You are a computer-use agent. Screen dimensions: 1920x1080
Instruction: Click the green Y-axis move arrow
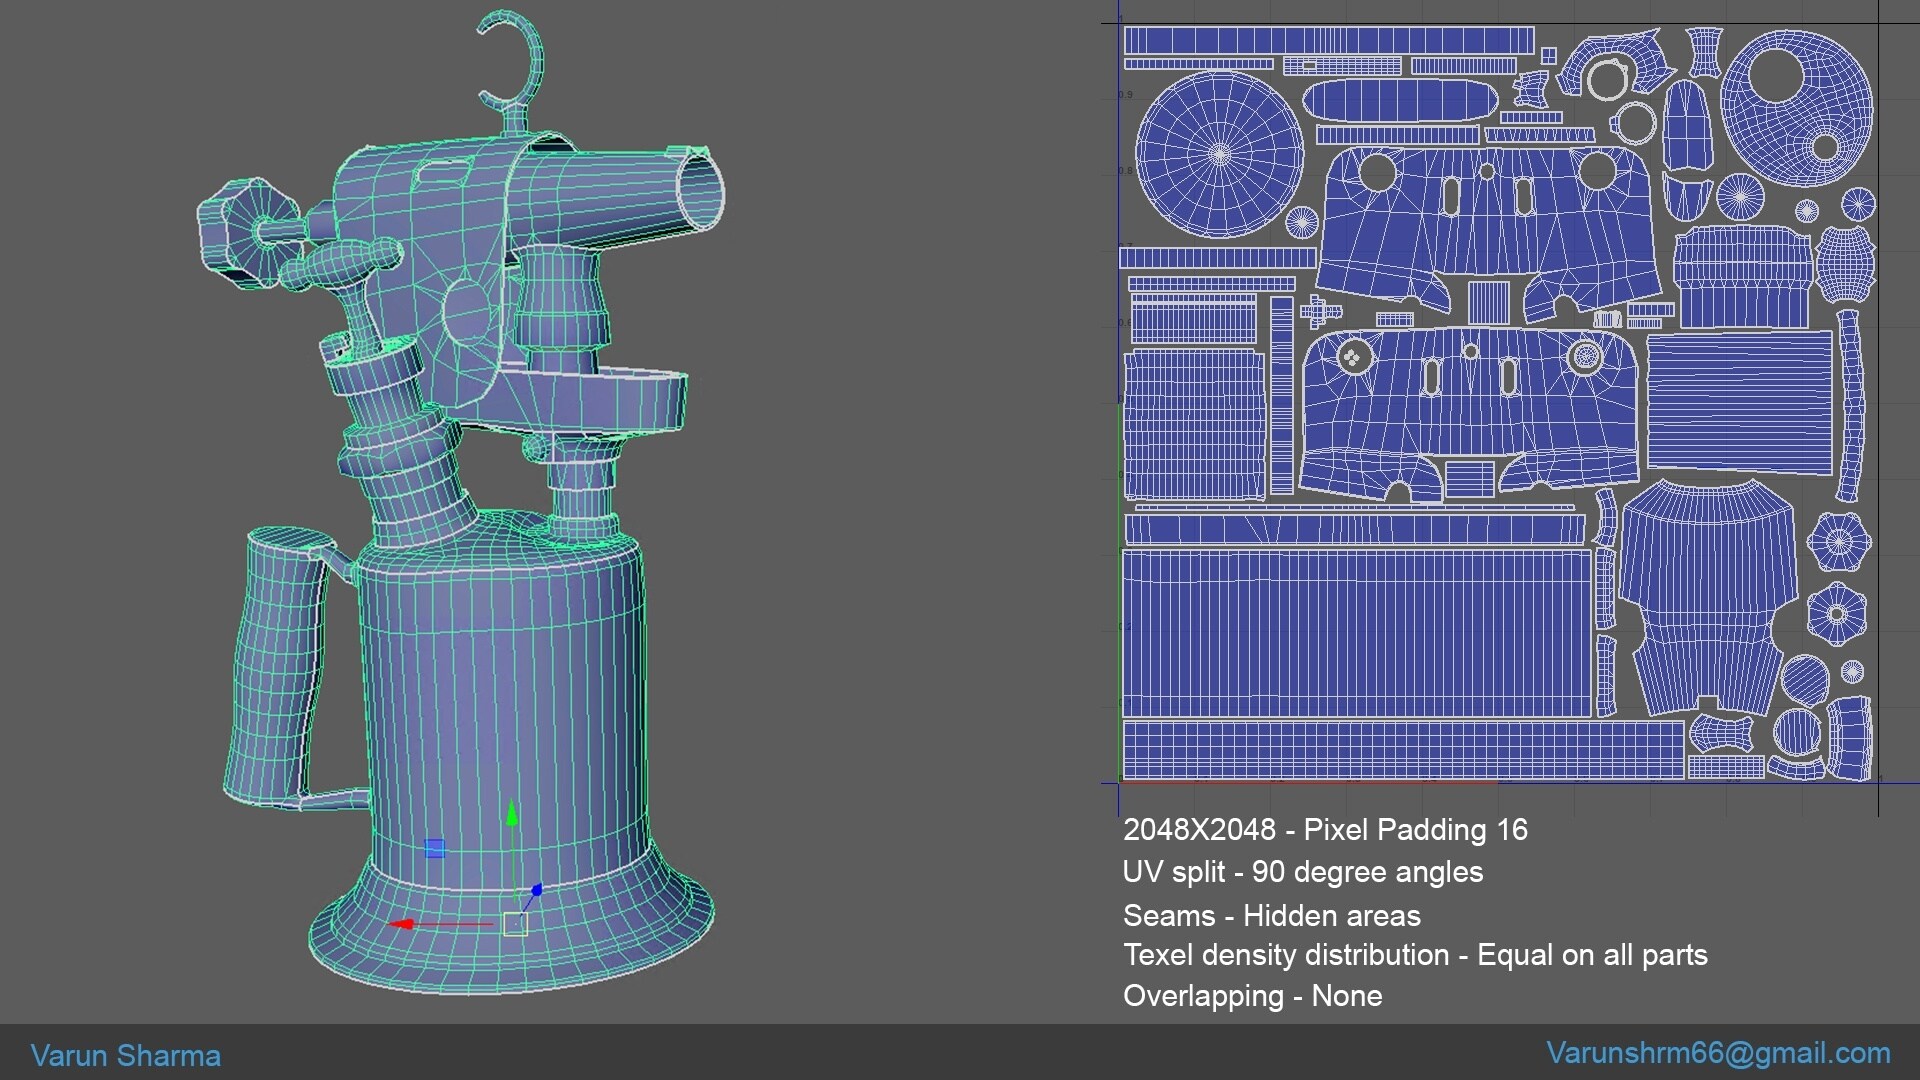pyautogui.click(x=511, y=813)
